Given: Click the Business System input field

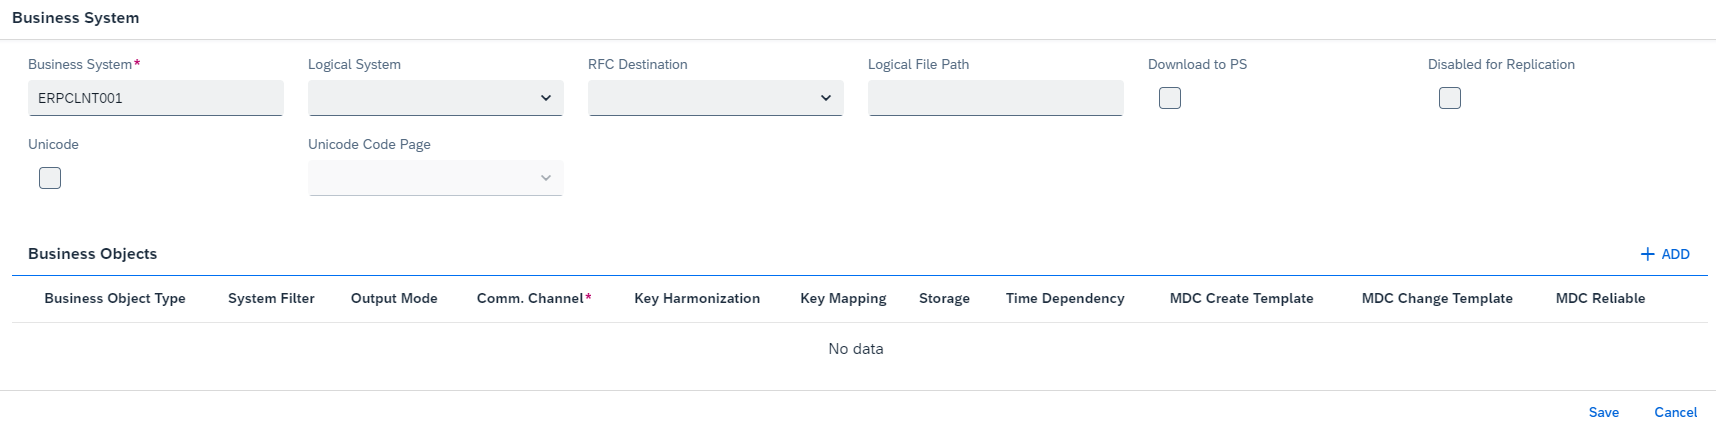Looking at the screenshot, I should tap(156, 98).
